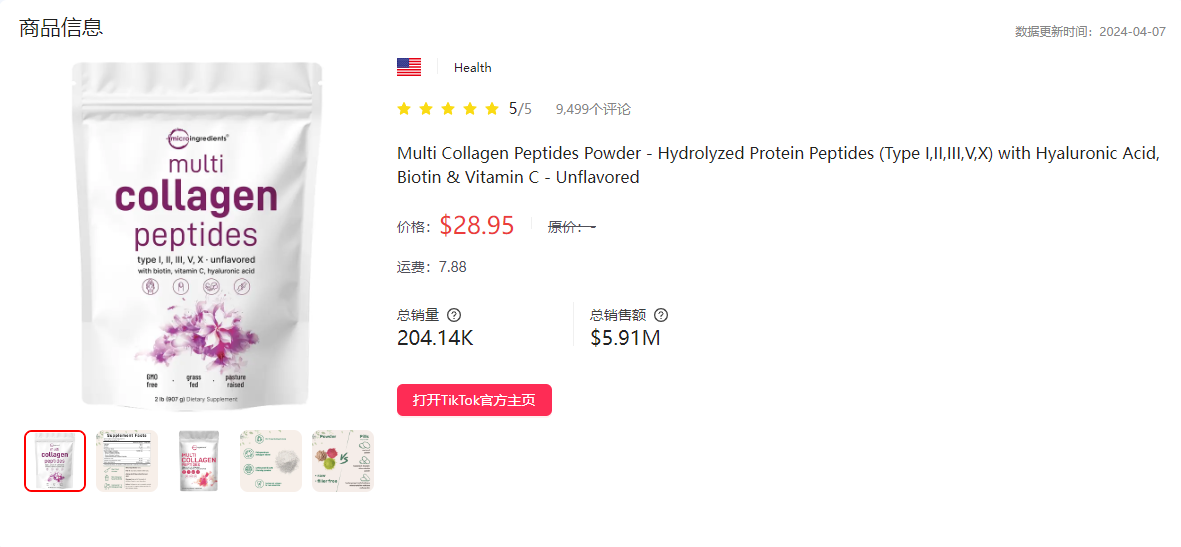This screenshot has width=1181, height=547.
Task: Open the Health category label
Action: coord(472,68)
